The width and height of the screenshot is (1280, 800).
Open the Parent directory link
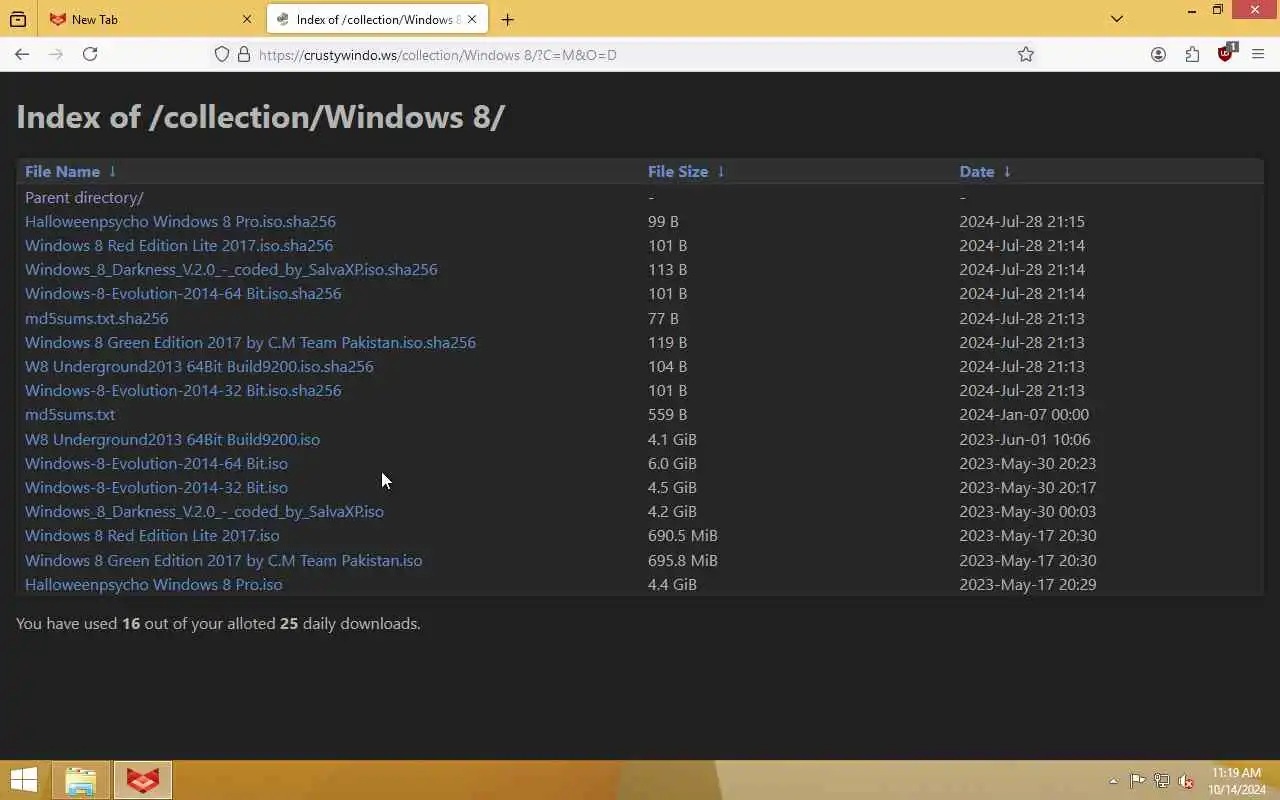[84, 197]
